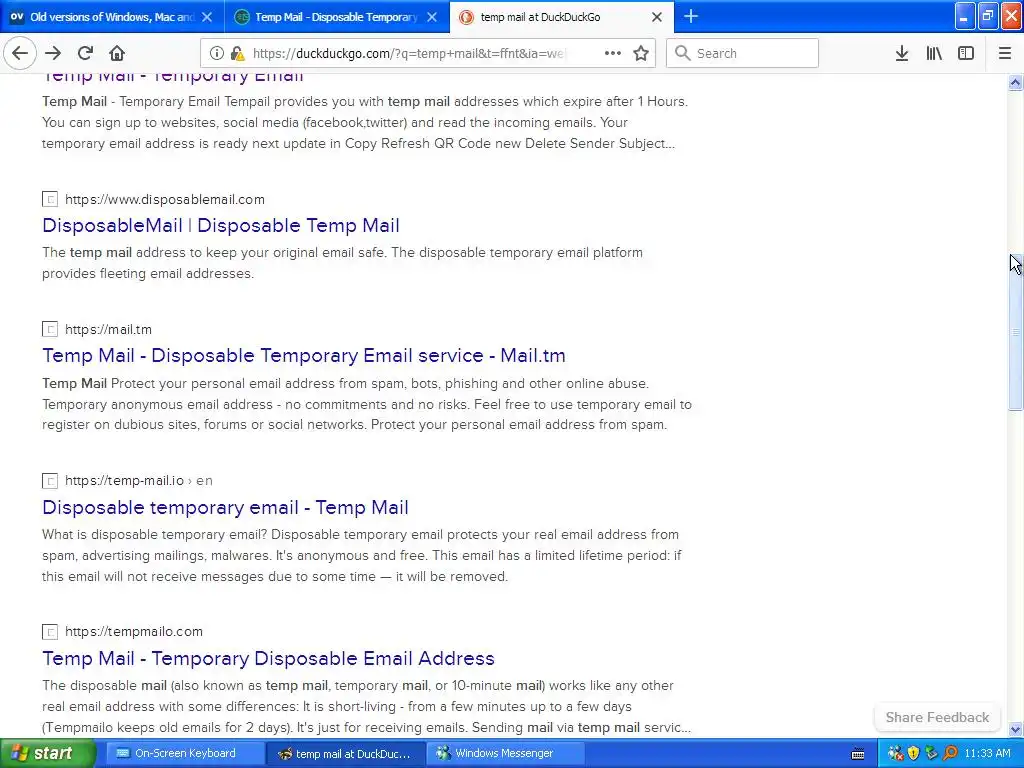This screenshot has height=768, width=1024.
Task: Click the mail.tm favicon icon
Action: [50, 329]
